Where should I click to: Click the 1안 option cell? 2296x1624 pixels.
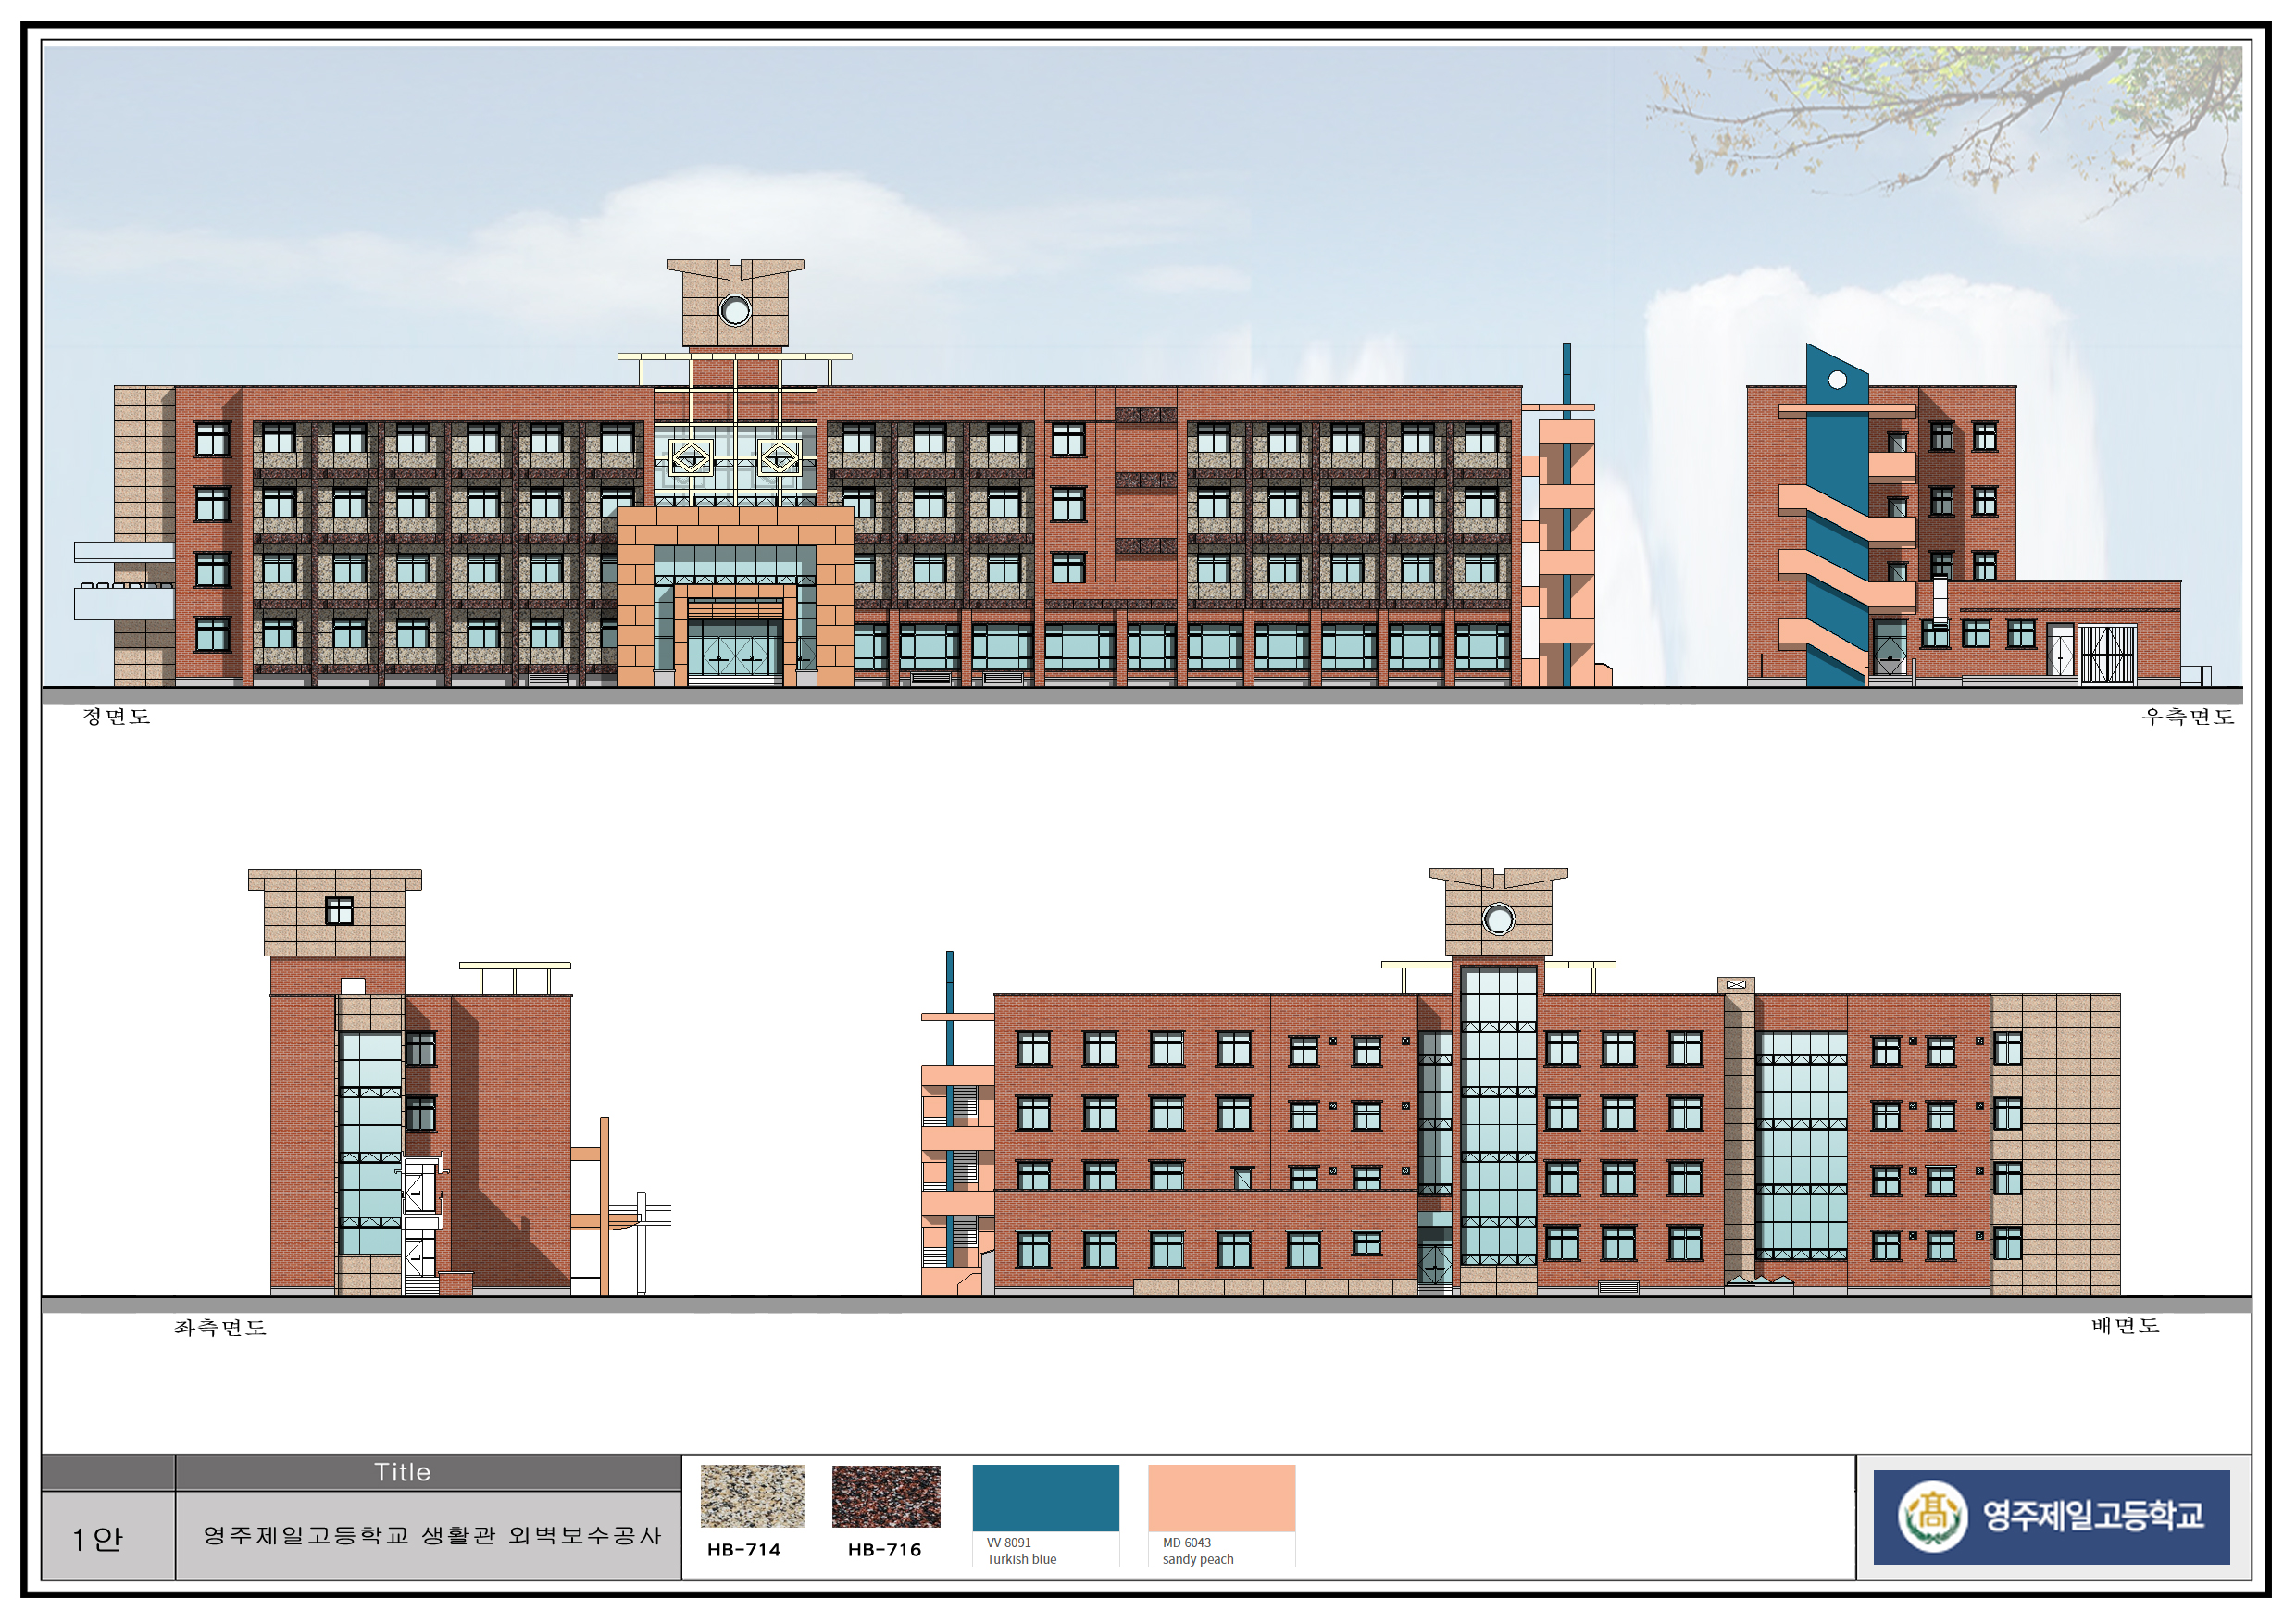tap(97, 1538)
